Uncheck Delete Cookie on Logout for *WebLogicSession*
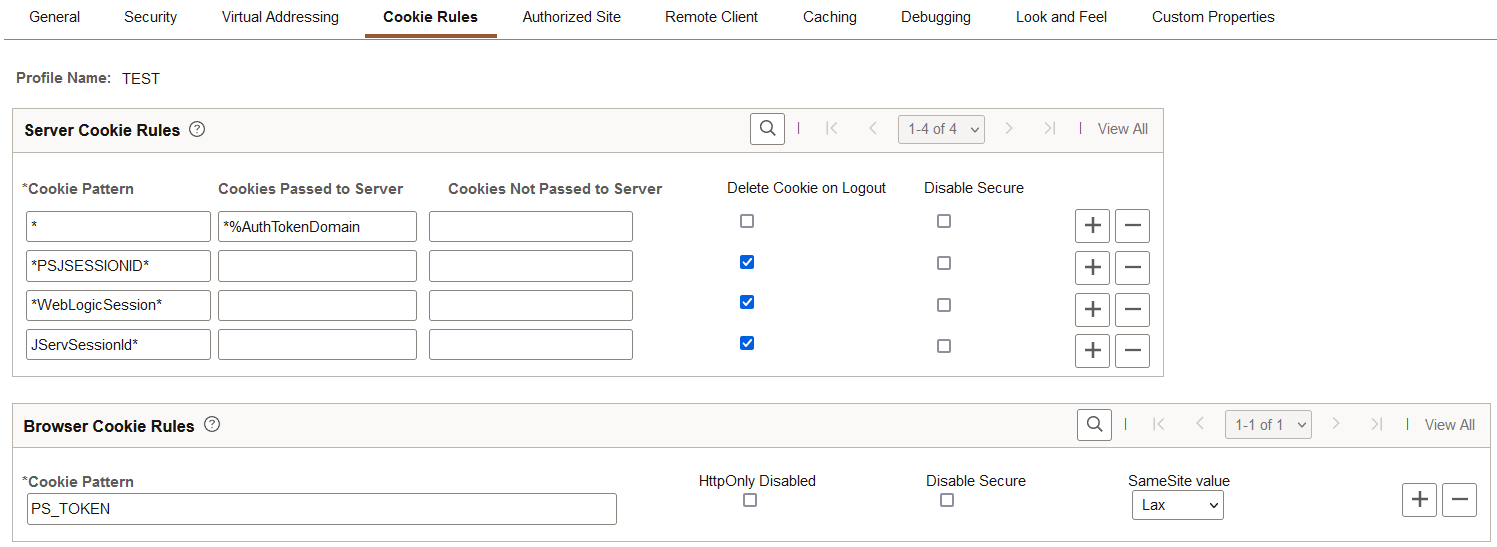Viewport: 1497px width, 547px height. point(747,302)
